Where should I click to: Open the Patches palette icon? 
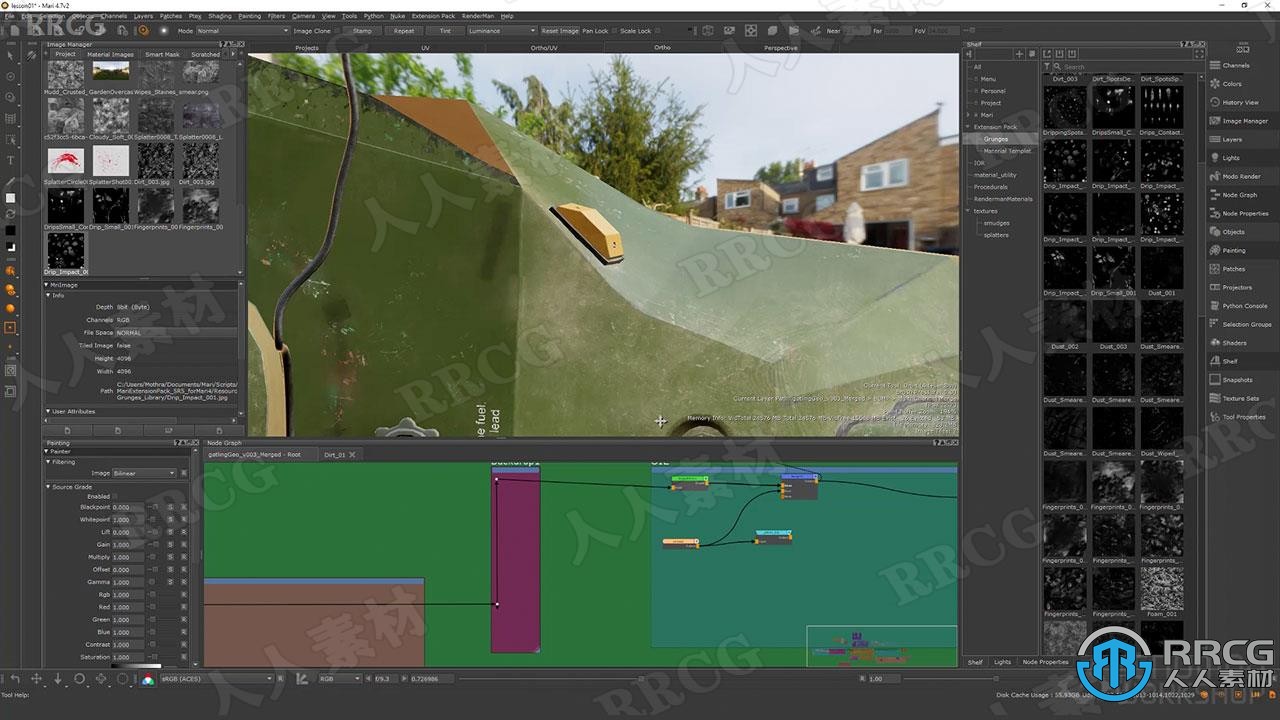pos(1215,268)
